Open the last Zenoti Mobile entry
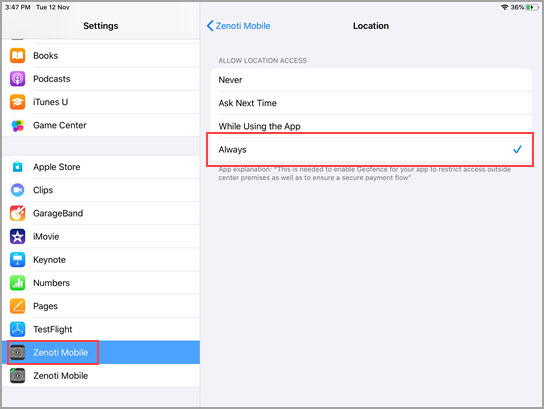Screen dimensions: 544x409 [x=101, y=376]
